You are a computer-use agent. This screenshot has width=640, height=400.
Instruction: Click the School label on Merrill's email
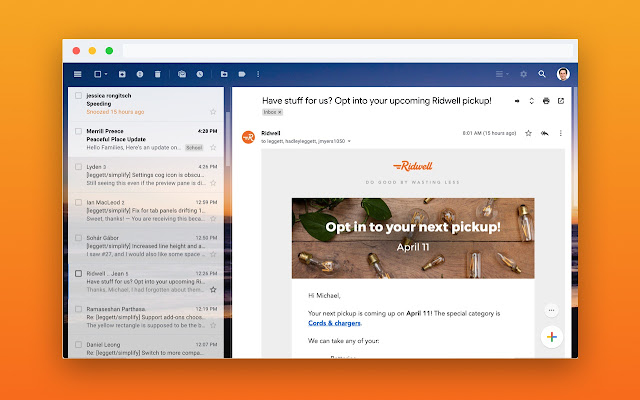(x=194, y=148)
